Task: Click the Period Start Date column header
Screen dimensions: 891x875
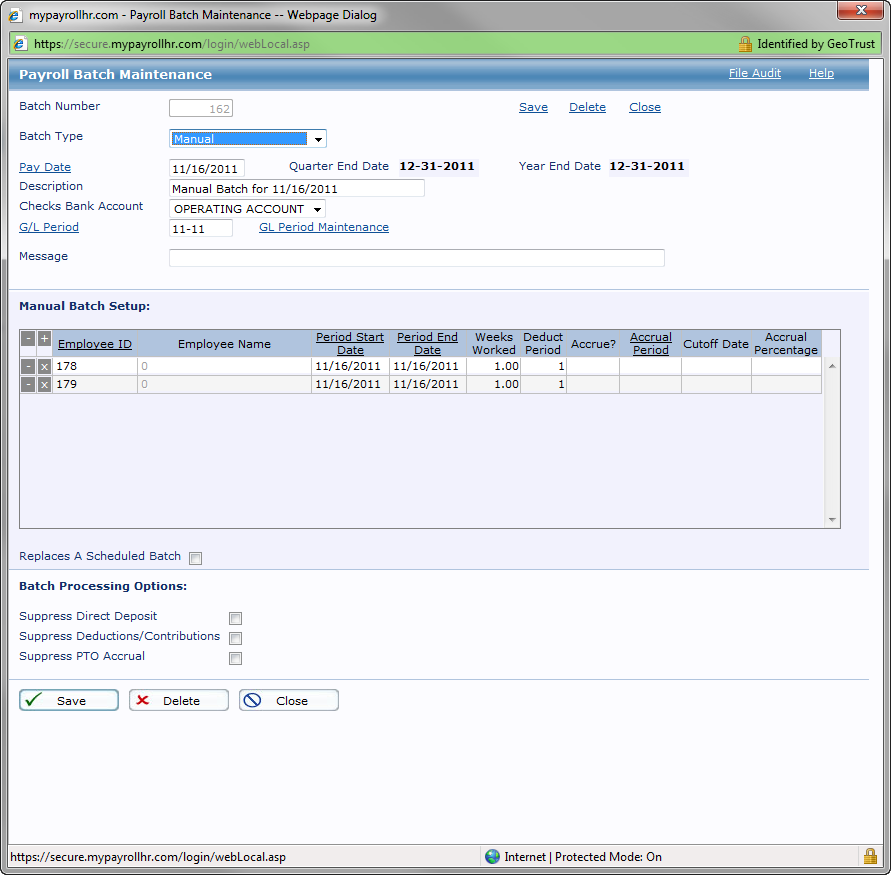Action: [x=350, y=344]
